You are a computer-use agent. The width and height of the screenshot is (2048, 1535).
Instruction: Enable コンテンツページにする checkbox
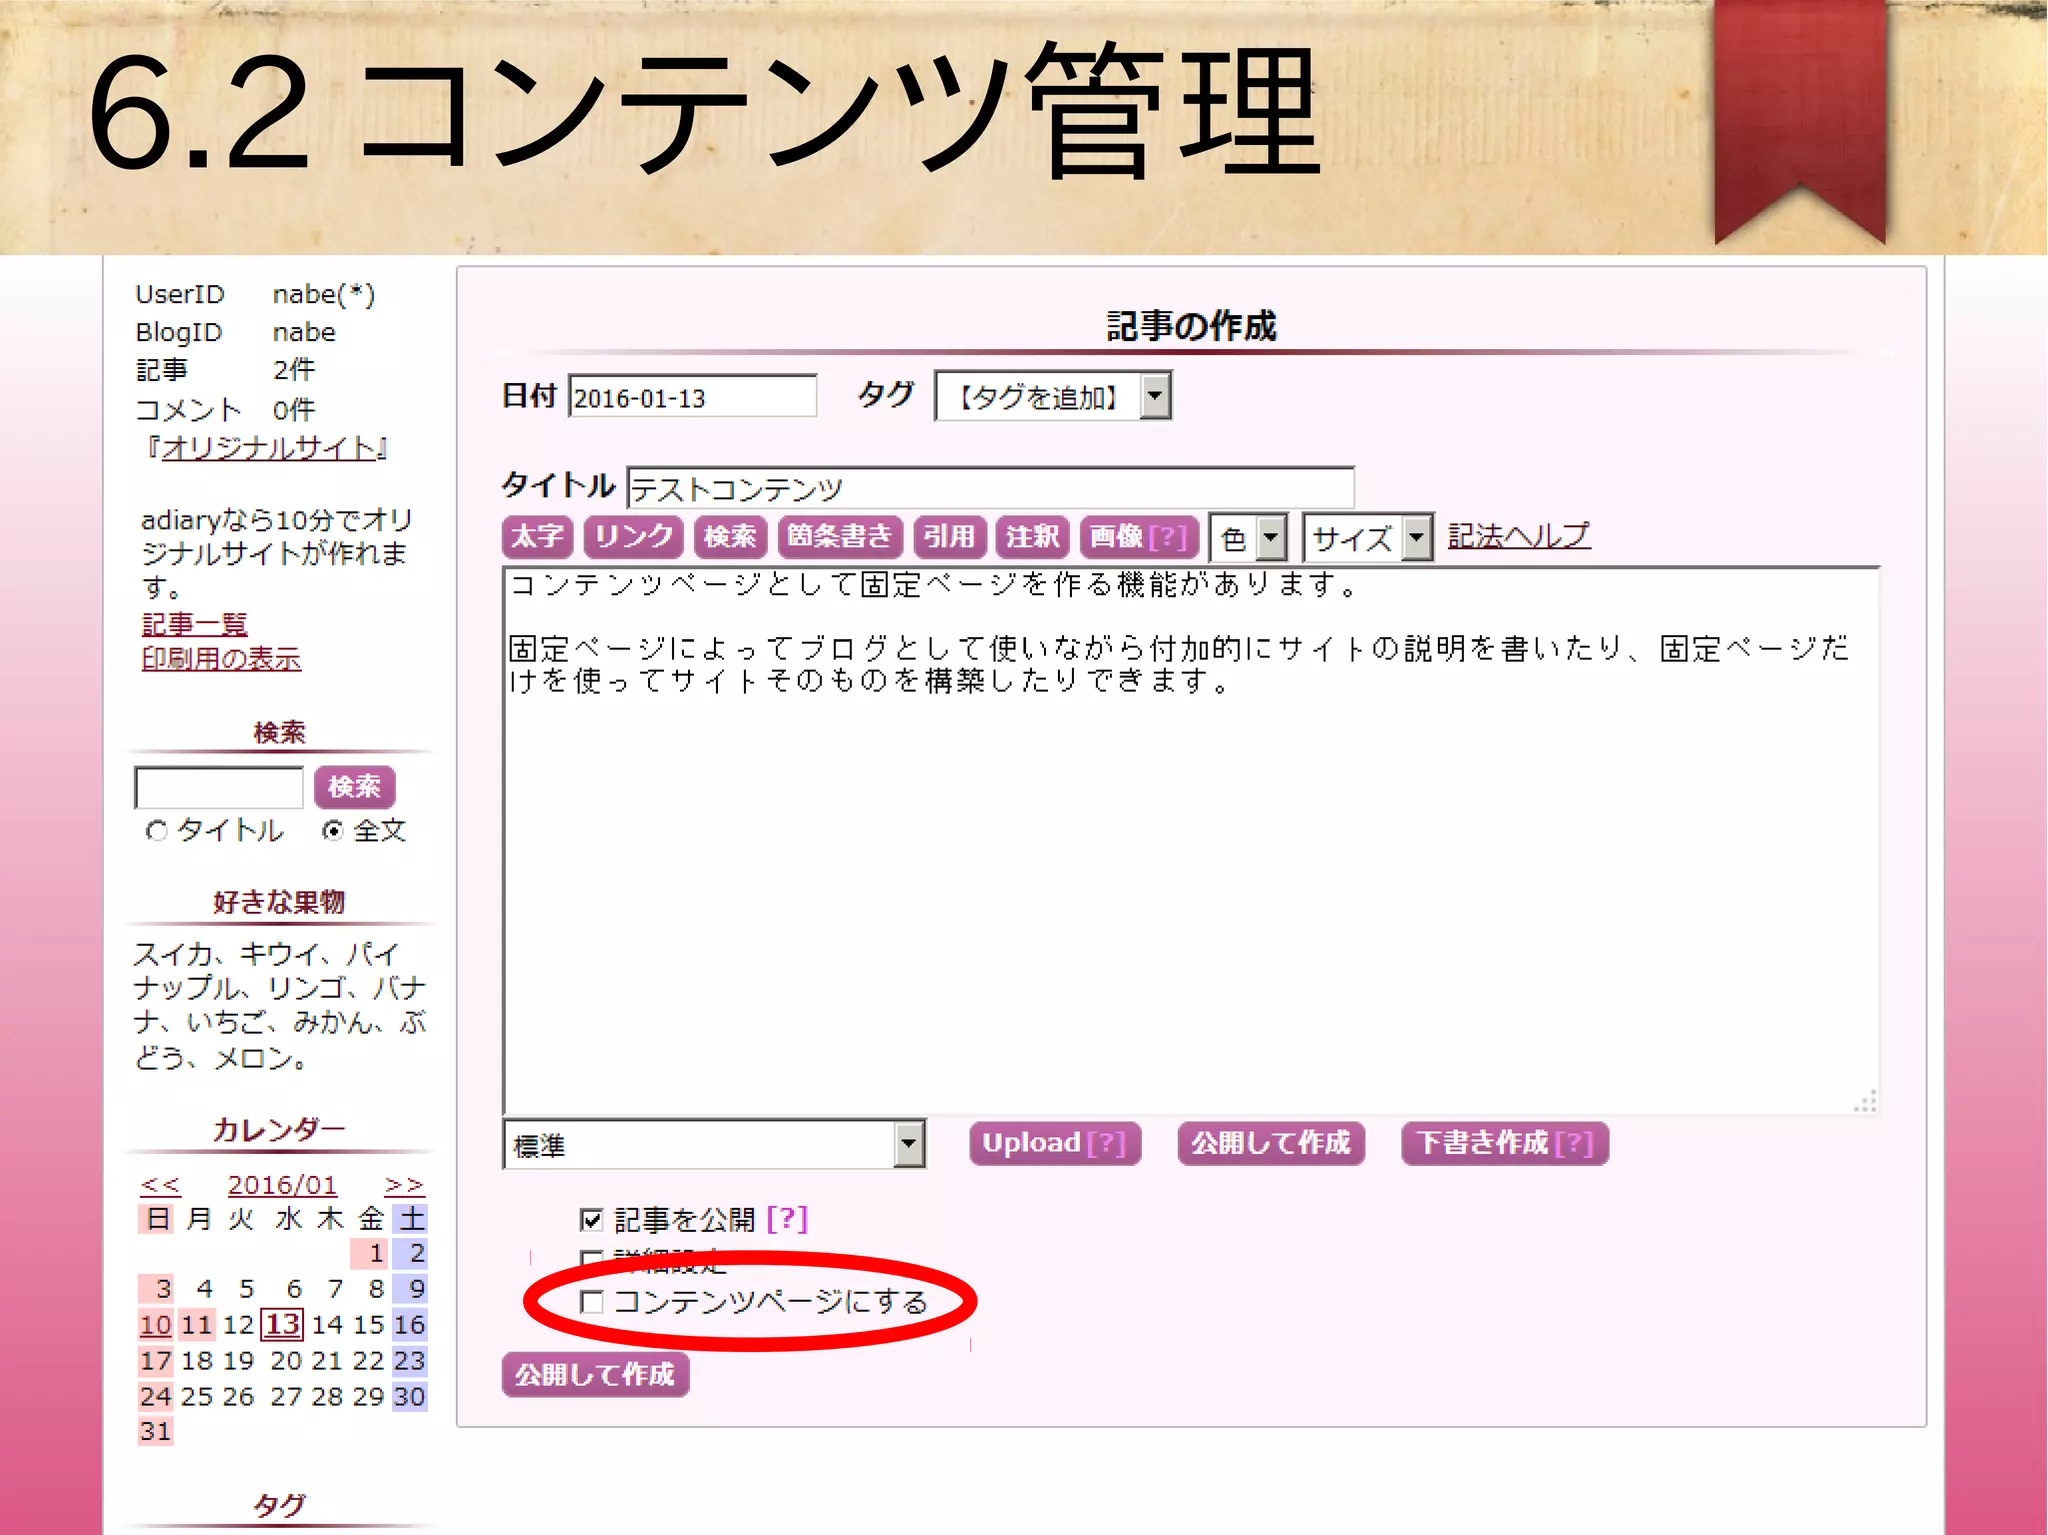592,1301
